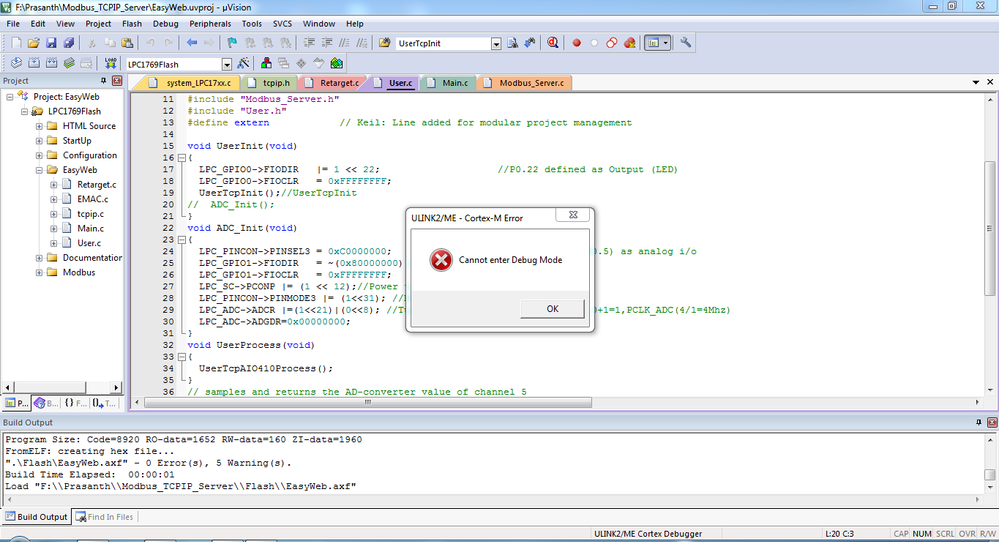Start/Stop Debug Session magnifier icon
999x542 pixels.
[552, 43]
